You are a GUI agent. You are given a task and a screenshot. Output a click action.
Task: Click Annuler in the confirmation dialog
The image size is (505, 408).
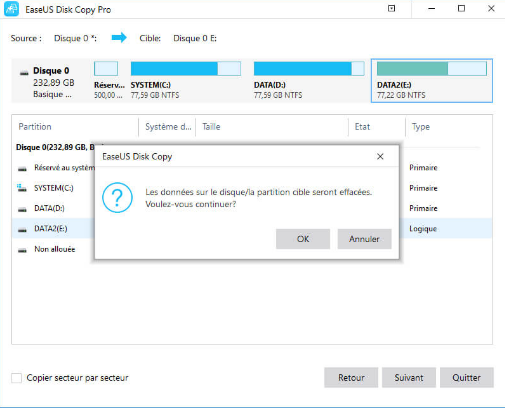click(x=364, y=239)
